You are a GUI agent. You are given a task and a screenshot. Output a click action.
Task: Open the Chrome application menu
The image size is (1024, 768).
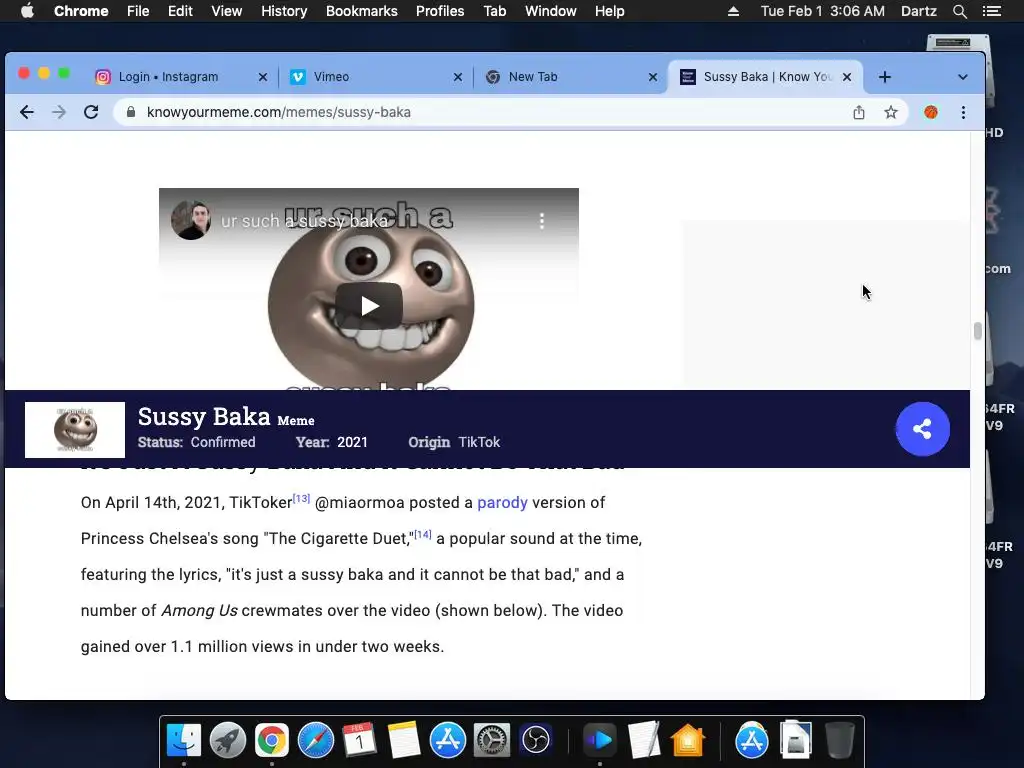coord(81,11)
